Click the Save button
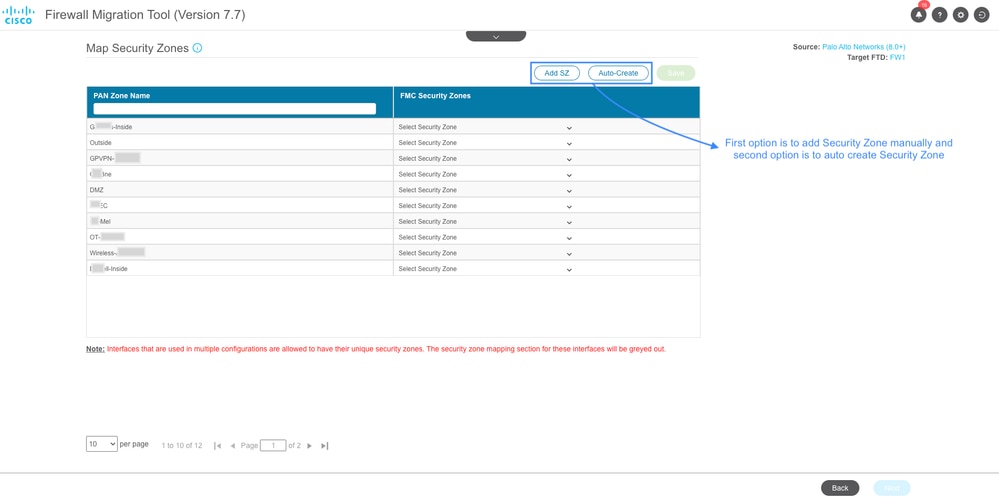 point(676,73)
